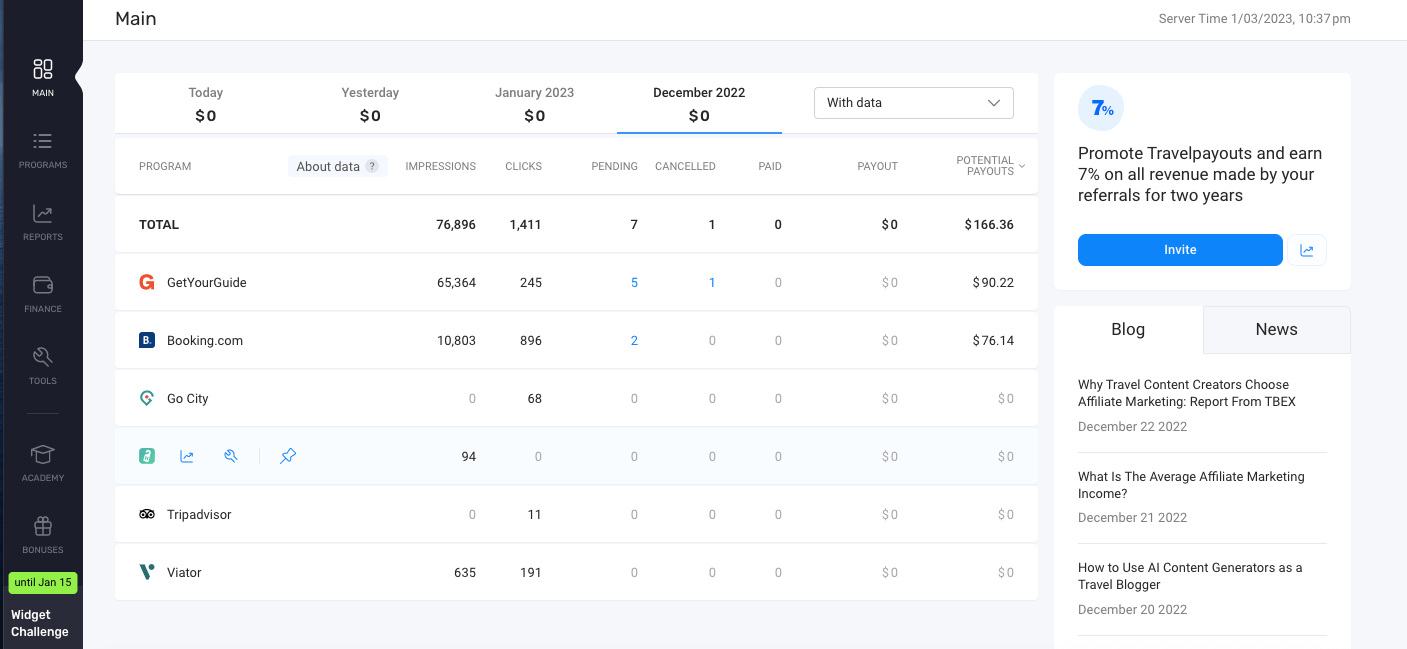Click Booking.com clicks value 896
Image resolution: width=1407 pixels, height=649 pixels.
pos(530,341)
